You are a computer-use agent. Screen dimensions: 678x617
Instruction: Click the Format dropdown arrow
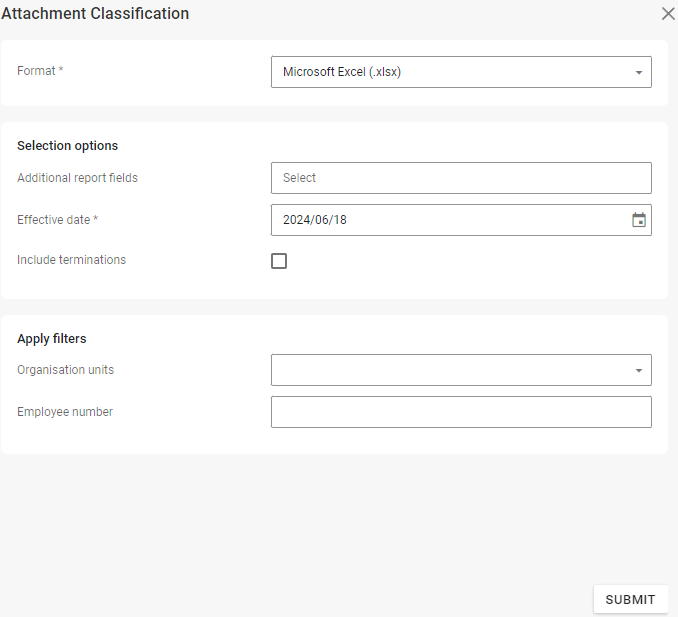pyautogui.click(x=638, y=72)
